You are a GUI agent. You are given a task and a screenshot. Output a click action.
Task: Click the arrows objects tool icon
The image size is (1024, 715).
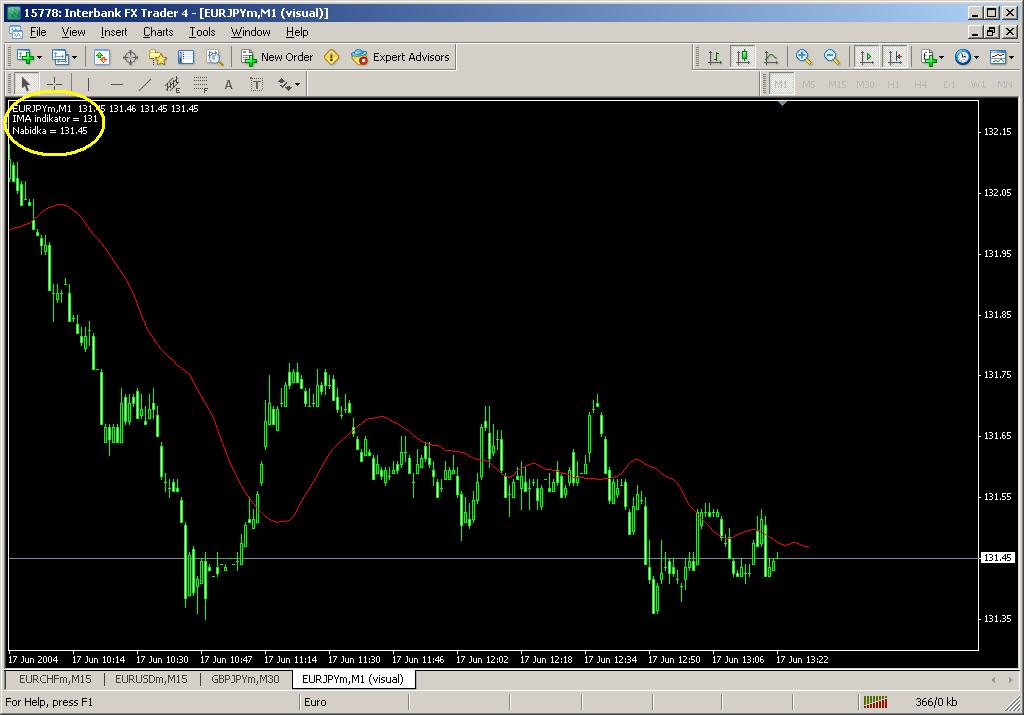point(285,84)
